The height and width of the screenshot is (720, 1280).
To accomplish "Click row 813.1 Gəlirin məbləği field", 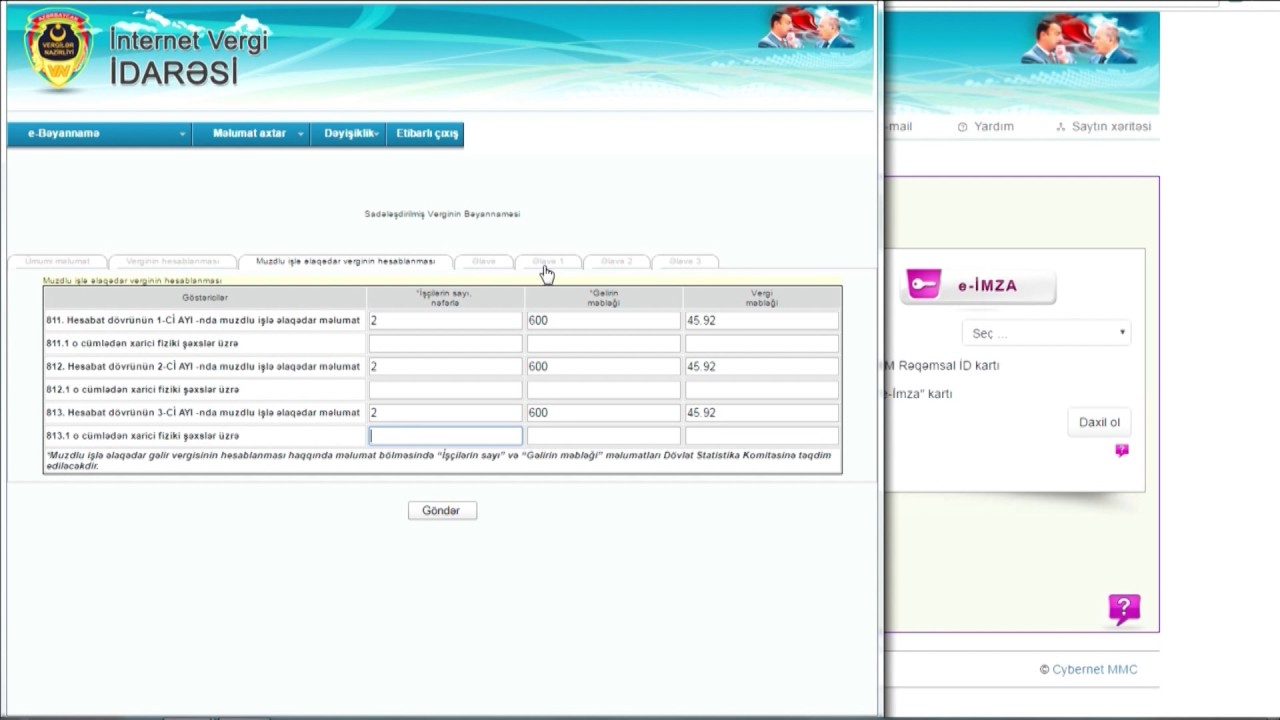I will pyautogui.click(x=604, y=436).
